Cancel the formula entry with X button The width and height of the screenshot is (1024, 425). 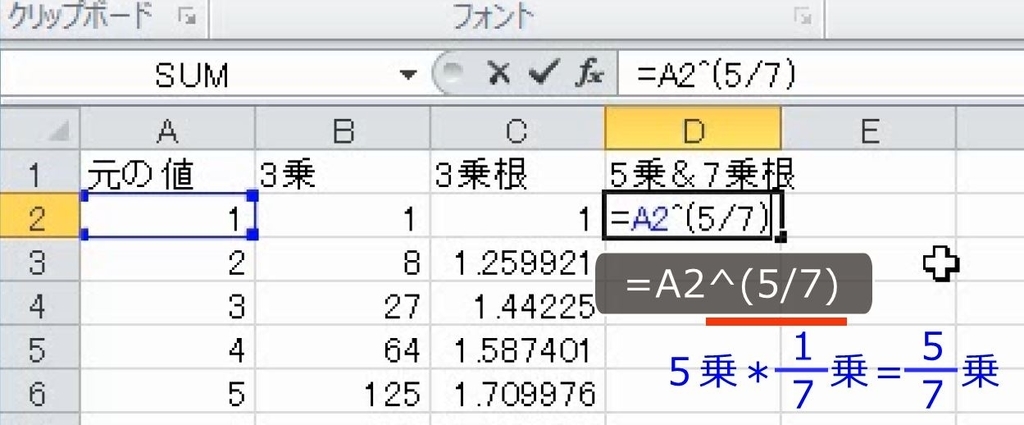499,74
